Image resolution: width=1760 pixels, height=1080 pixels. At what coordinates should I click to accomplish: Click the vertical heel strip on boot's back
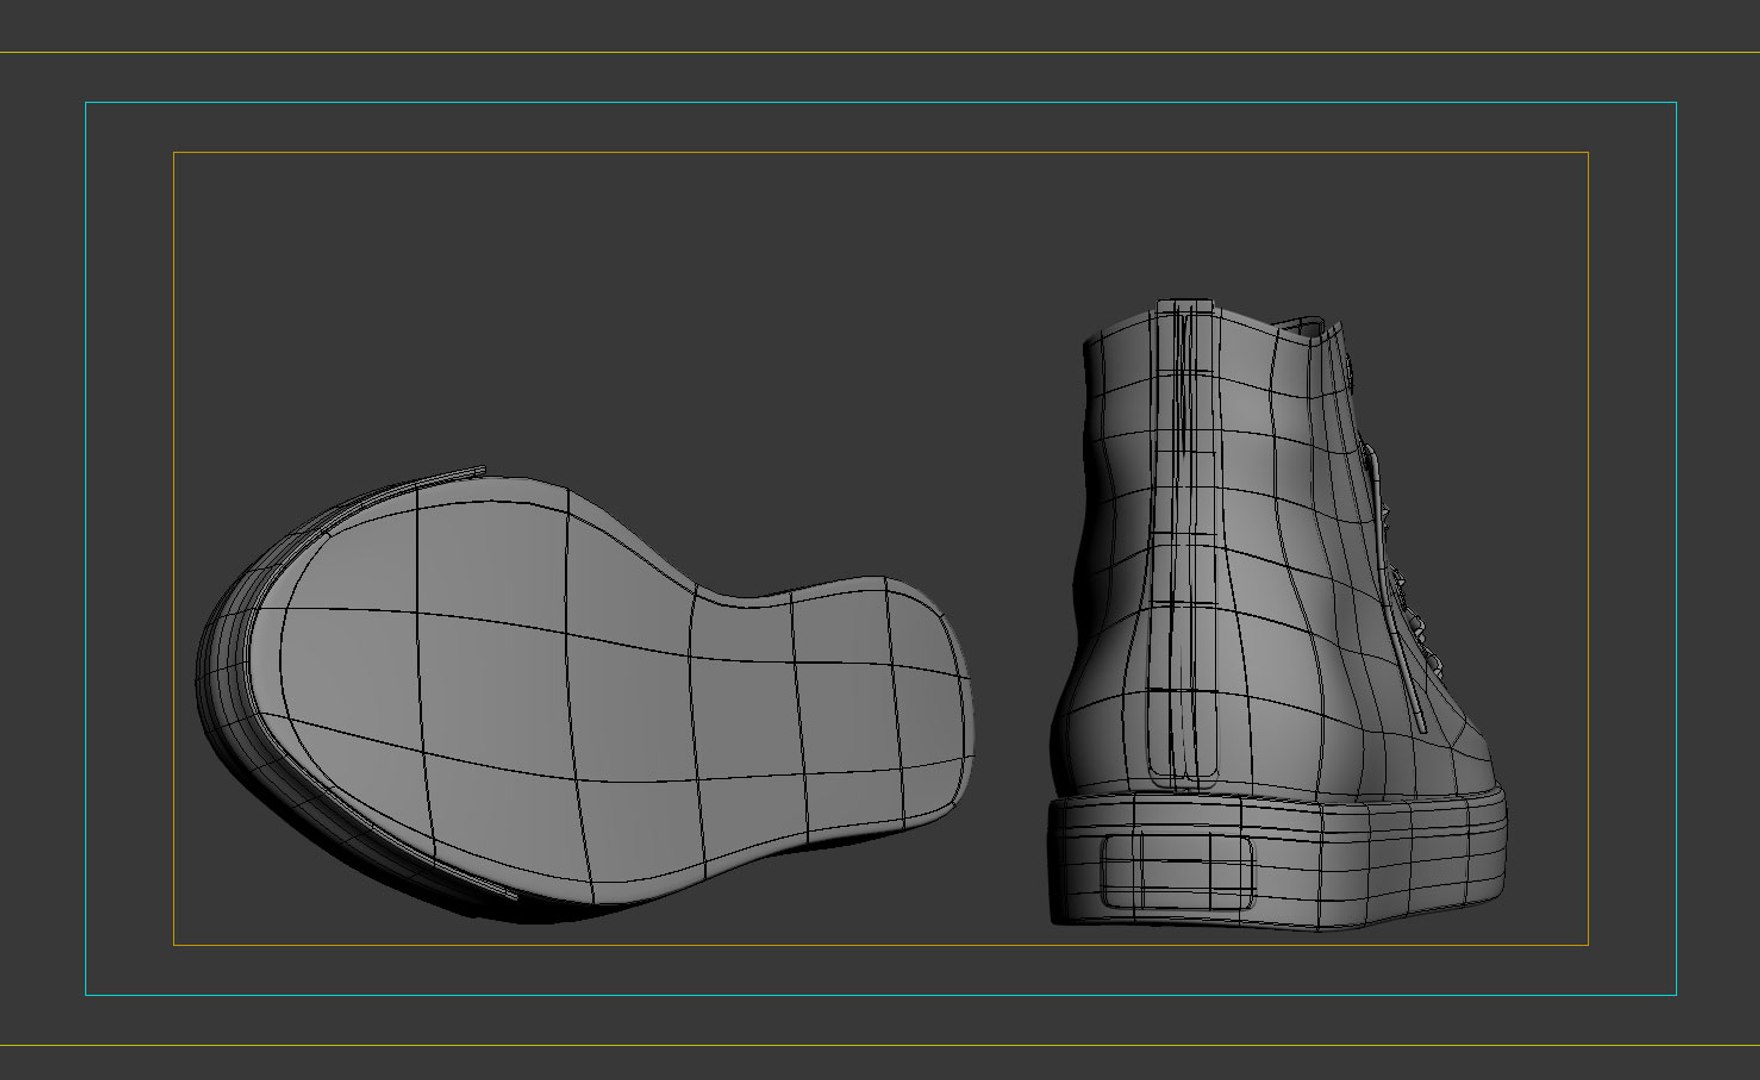point(1186,545)
